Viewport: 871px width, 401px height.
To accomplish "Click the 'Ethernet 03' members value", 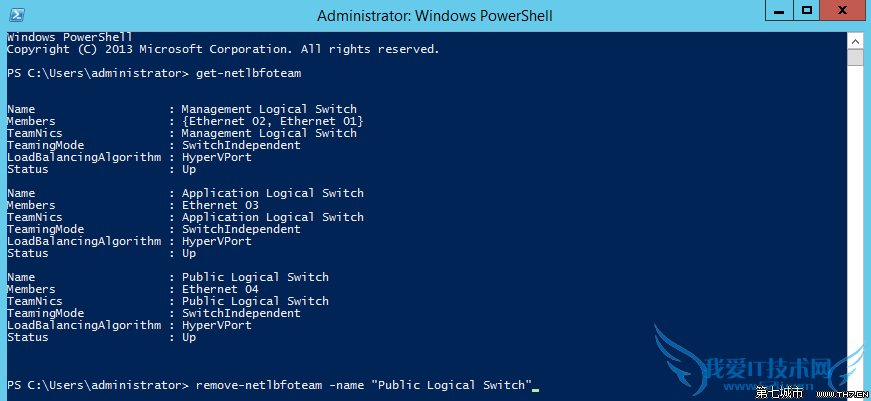I will (220, 205).
